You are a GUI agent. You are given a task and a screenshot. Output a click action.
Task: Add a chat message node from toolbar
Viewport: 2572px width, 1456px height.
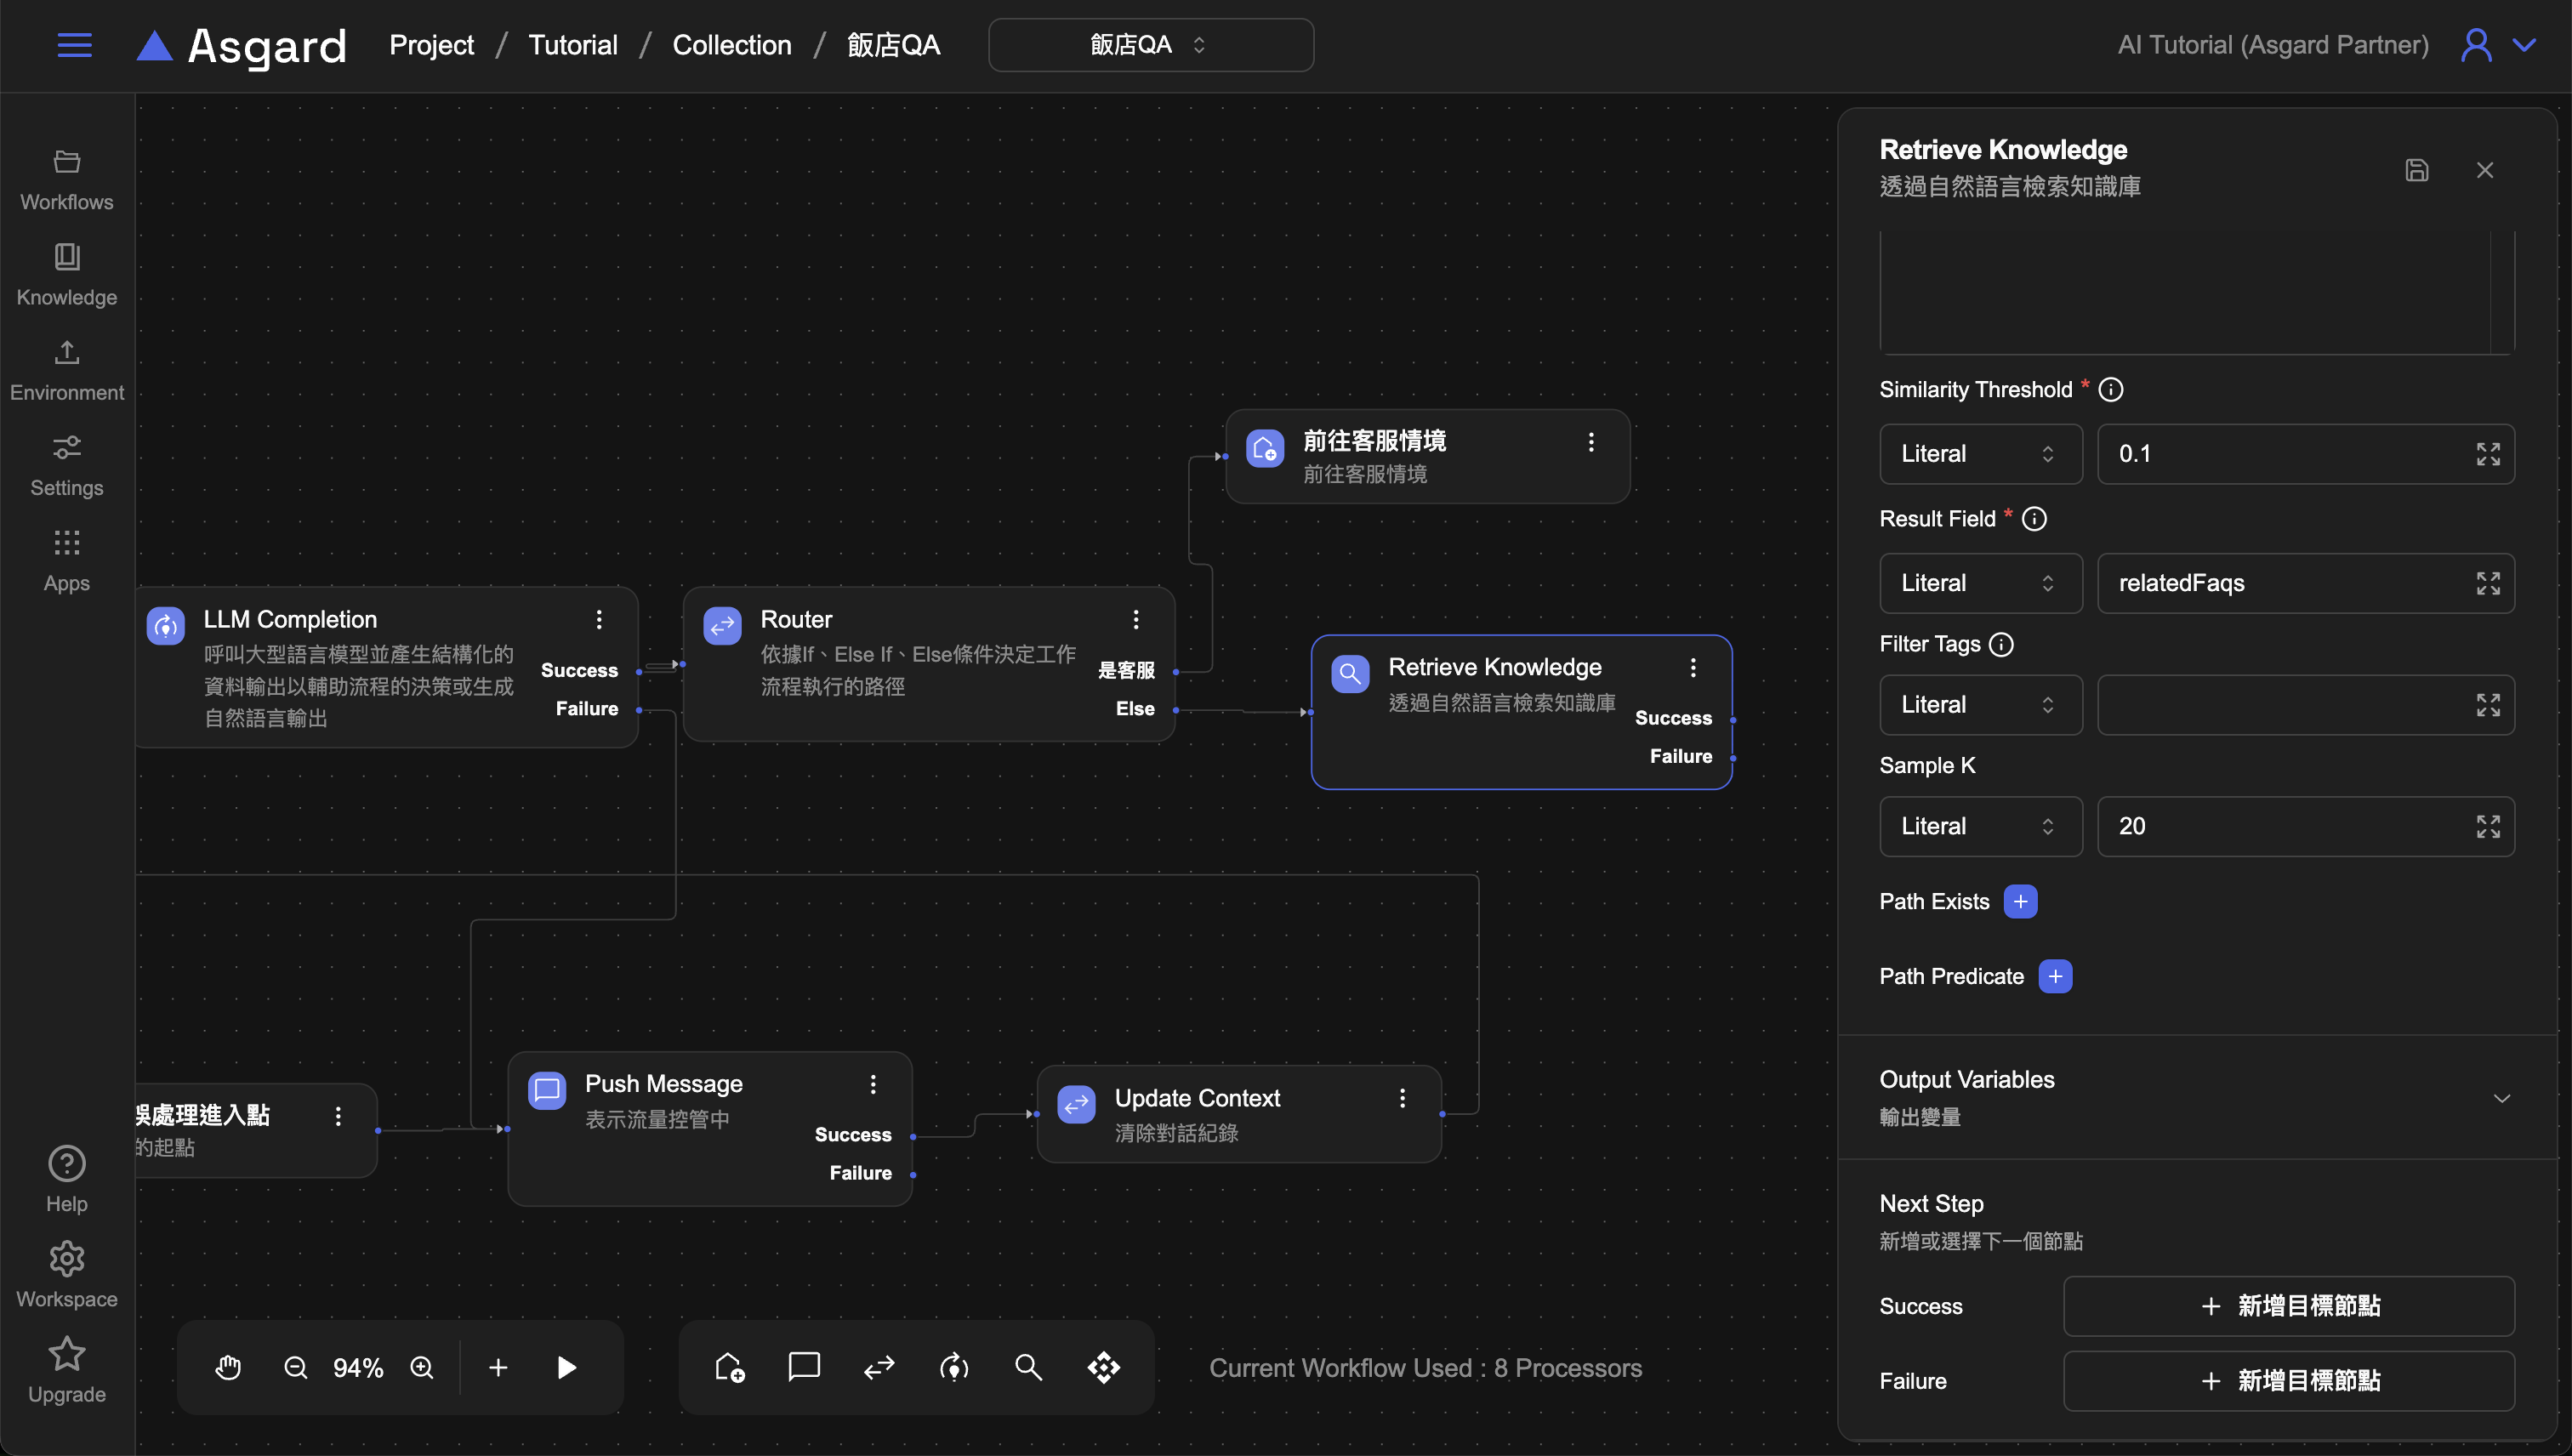coord(804,1367)
